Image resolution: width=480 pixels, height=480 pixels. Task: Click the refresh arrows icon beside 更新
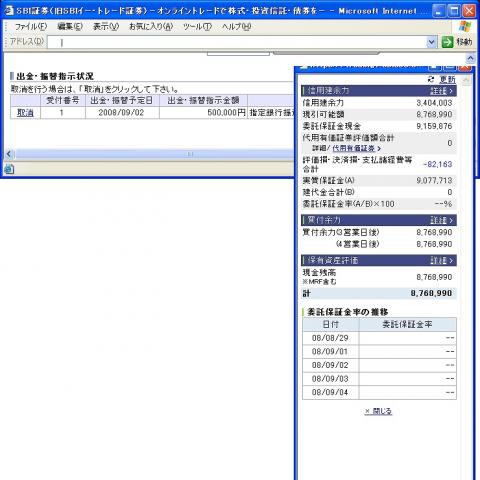coord(431,79)
